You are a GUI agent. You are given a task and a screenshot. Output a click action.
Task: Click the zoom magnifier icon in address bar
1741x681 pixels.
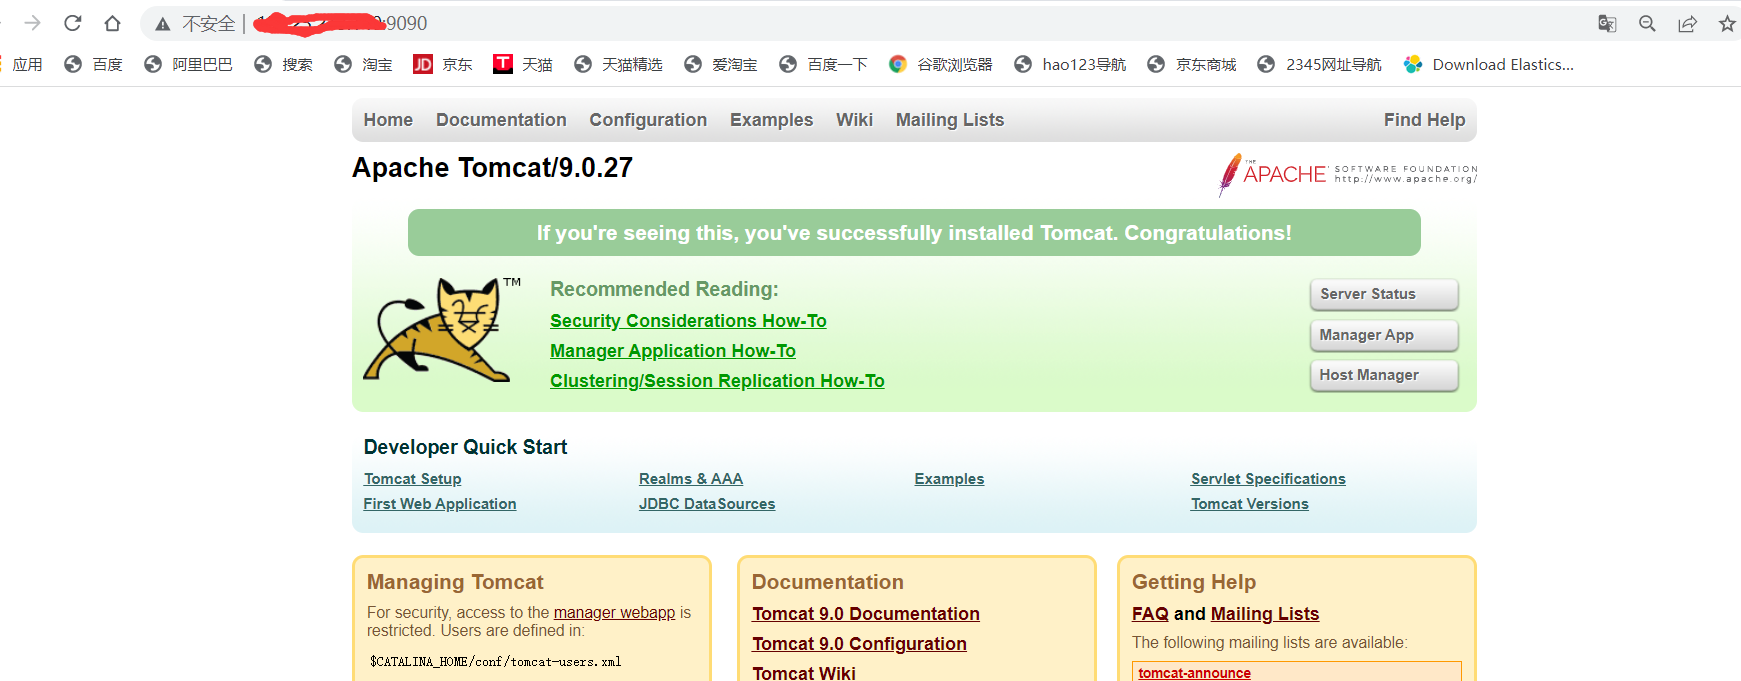1647,23
